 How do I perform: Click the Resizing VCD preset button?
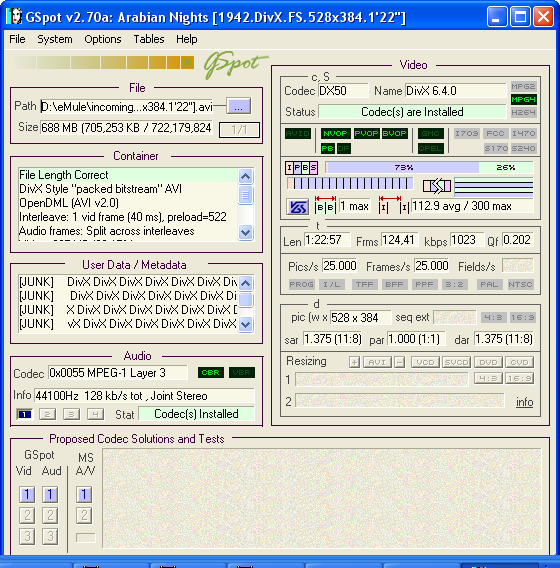point(425,362)
